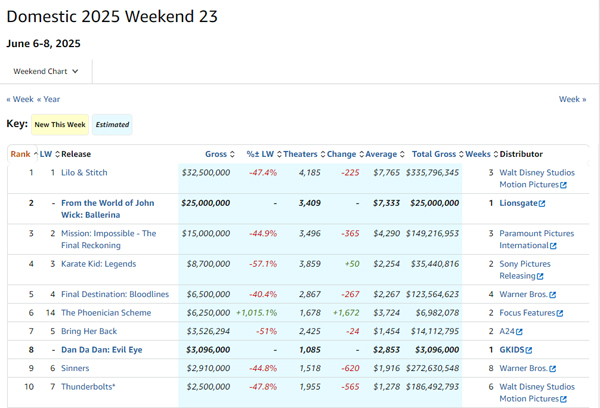Sort table by Change column

pos(345,154)
